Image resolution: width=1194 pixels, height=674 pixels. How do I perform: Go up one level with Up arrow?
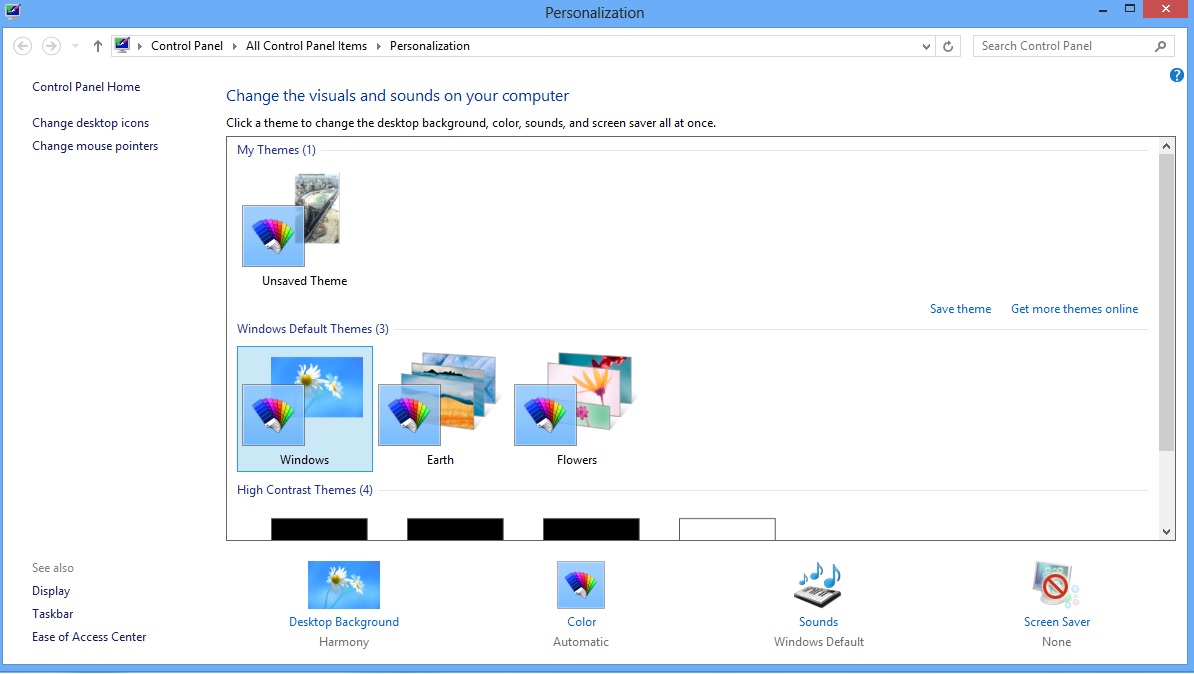click(97, 46)
